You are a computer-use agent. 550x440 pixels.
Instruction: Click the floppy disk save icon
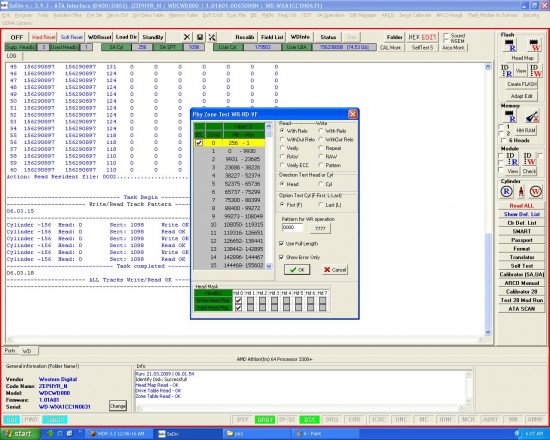click(200, 37)
